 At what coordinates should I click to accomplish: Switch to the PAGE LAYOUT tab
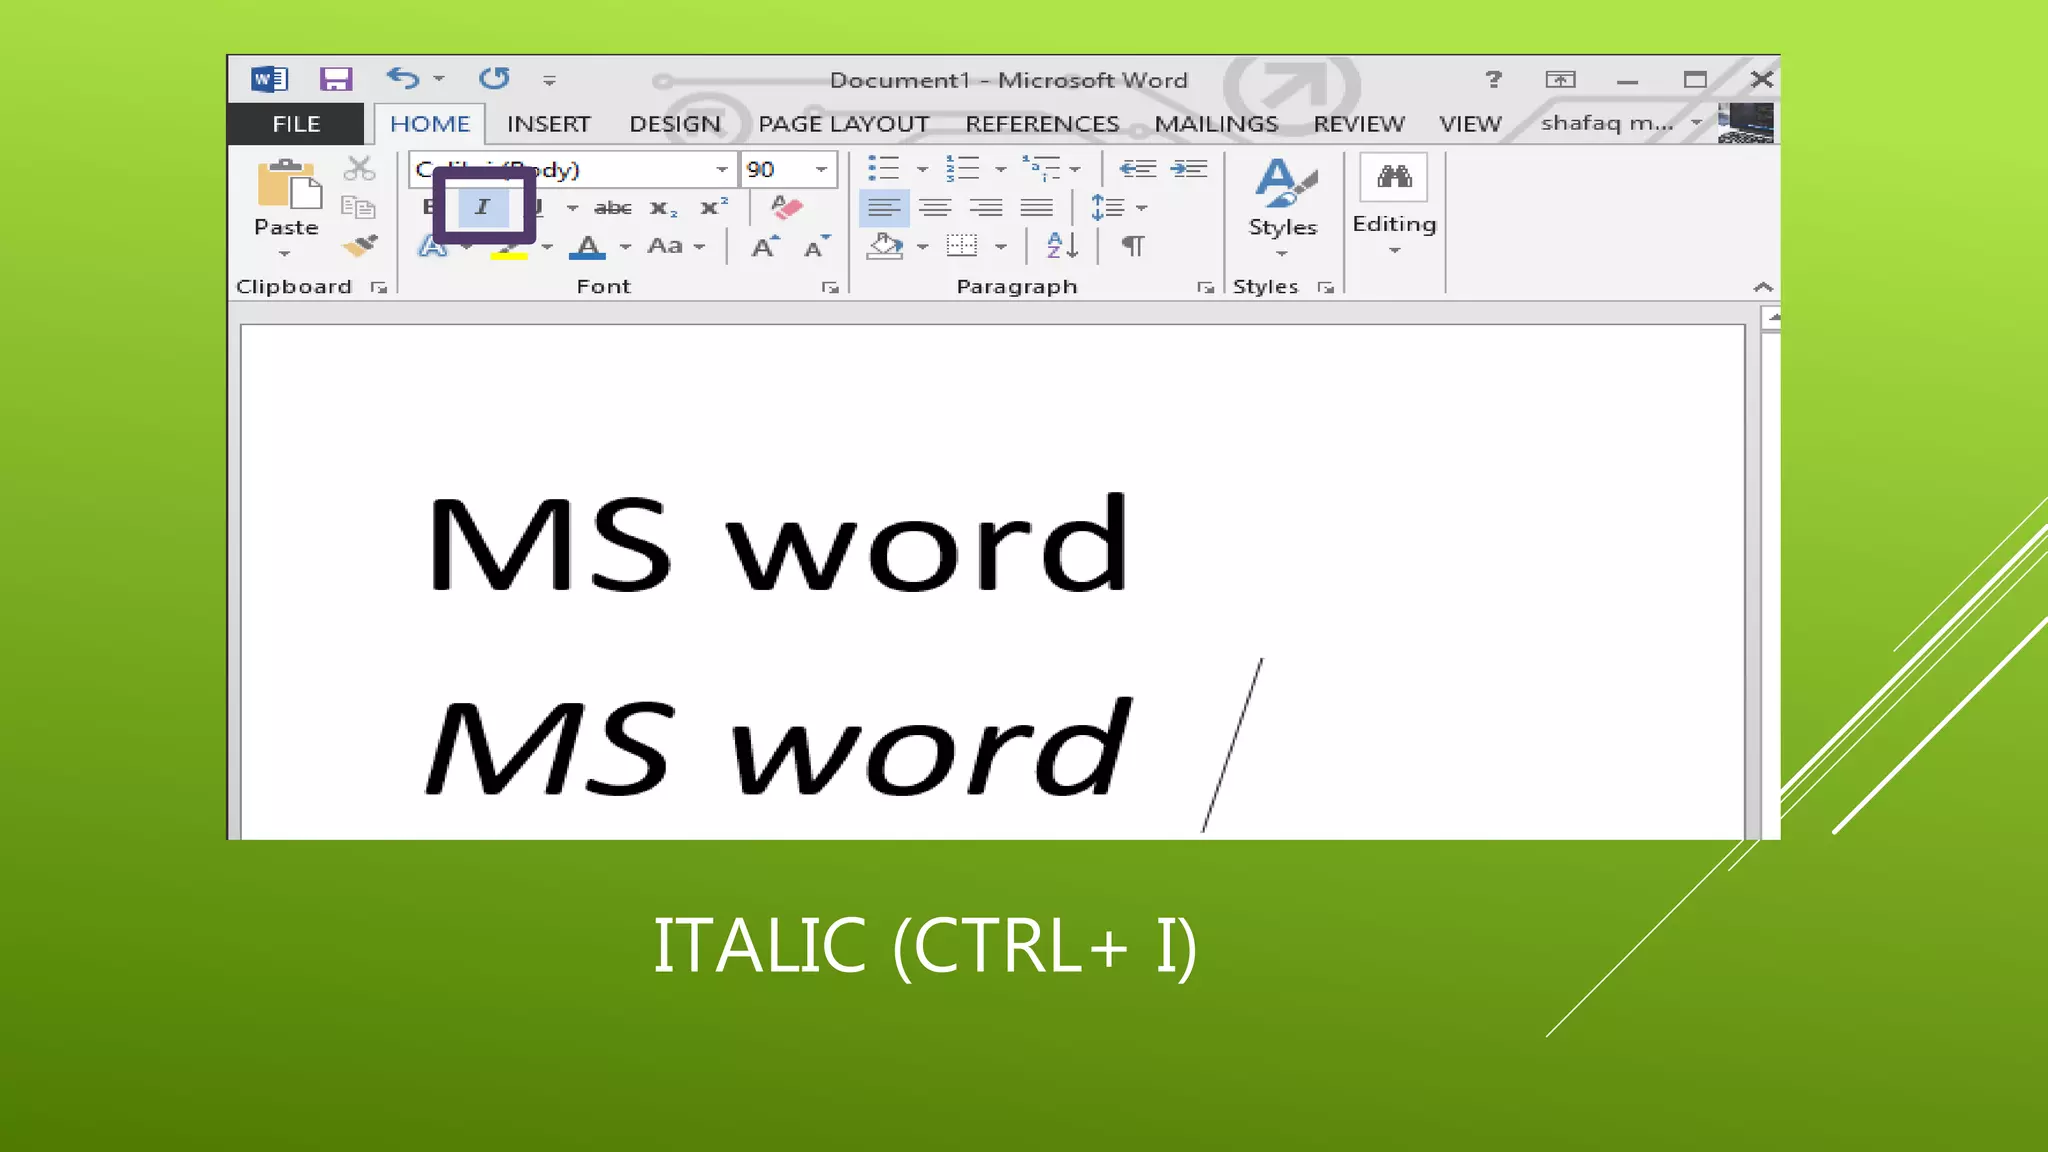844,124
